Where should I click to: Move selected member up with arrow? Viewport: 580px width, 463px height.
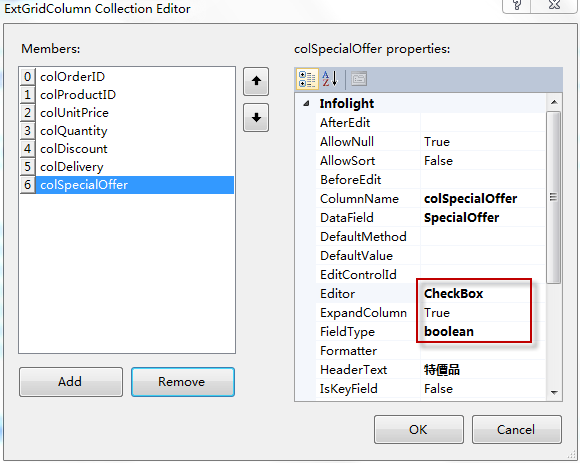(256, 81)
